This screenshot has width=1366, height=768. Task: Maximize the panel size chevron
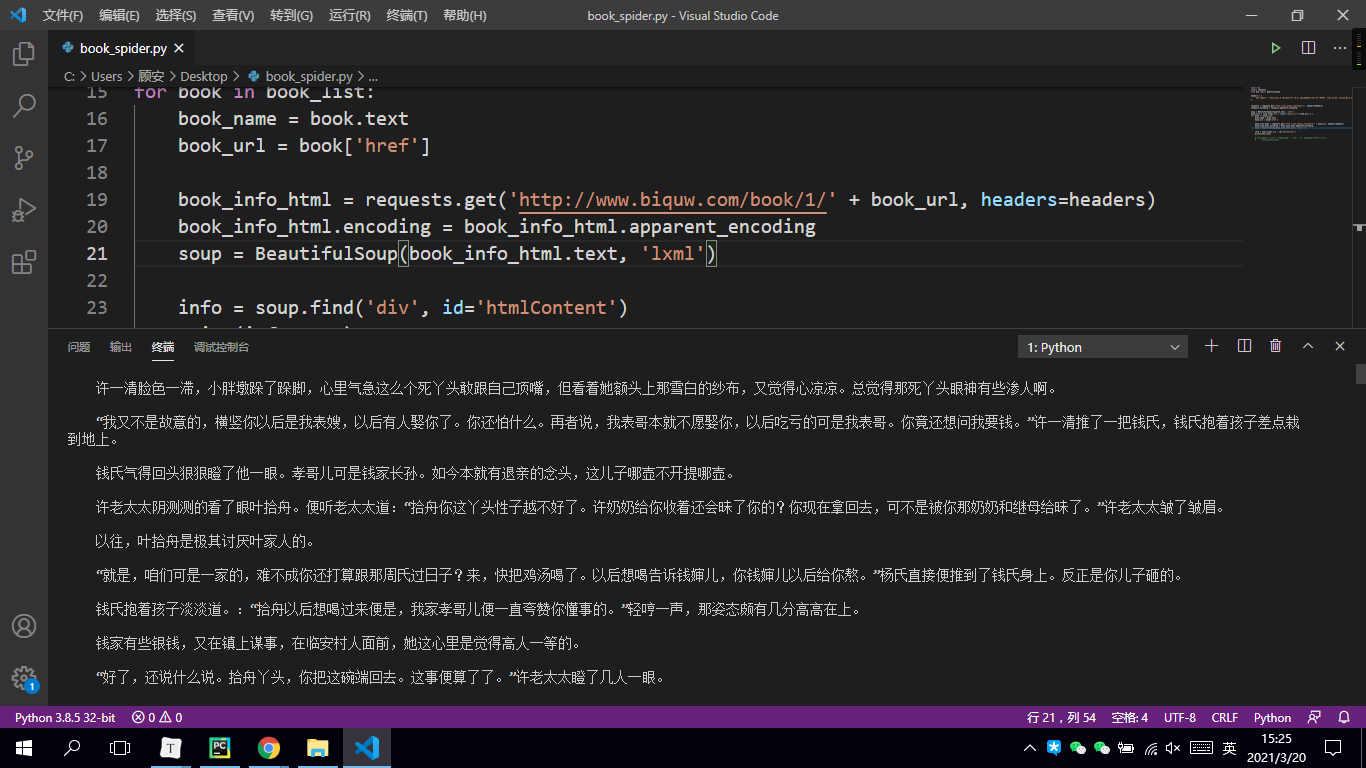click(1308, 346)
